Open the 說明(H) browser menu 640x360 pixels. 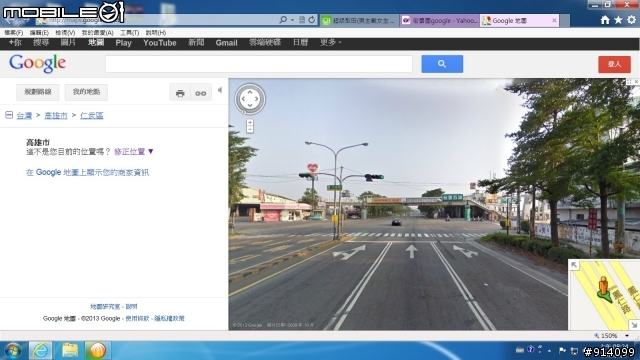156,33
